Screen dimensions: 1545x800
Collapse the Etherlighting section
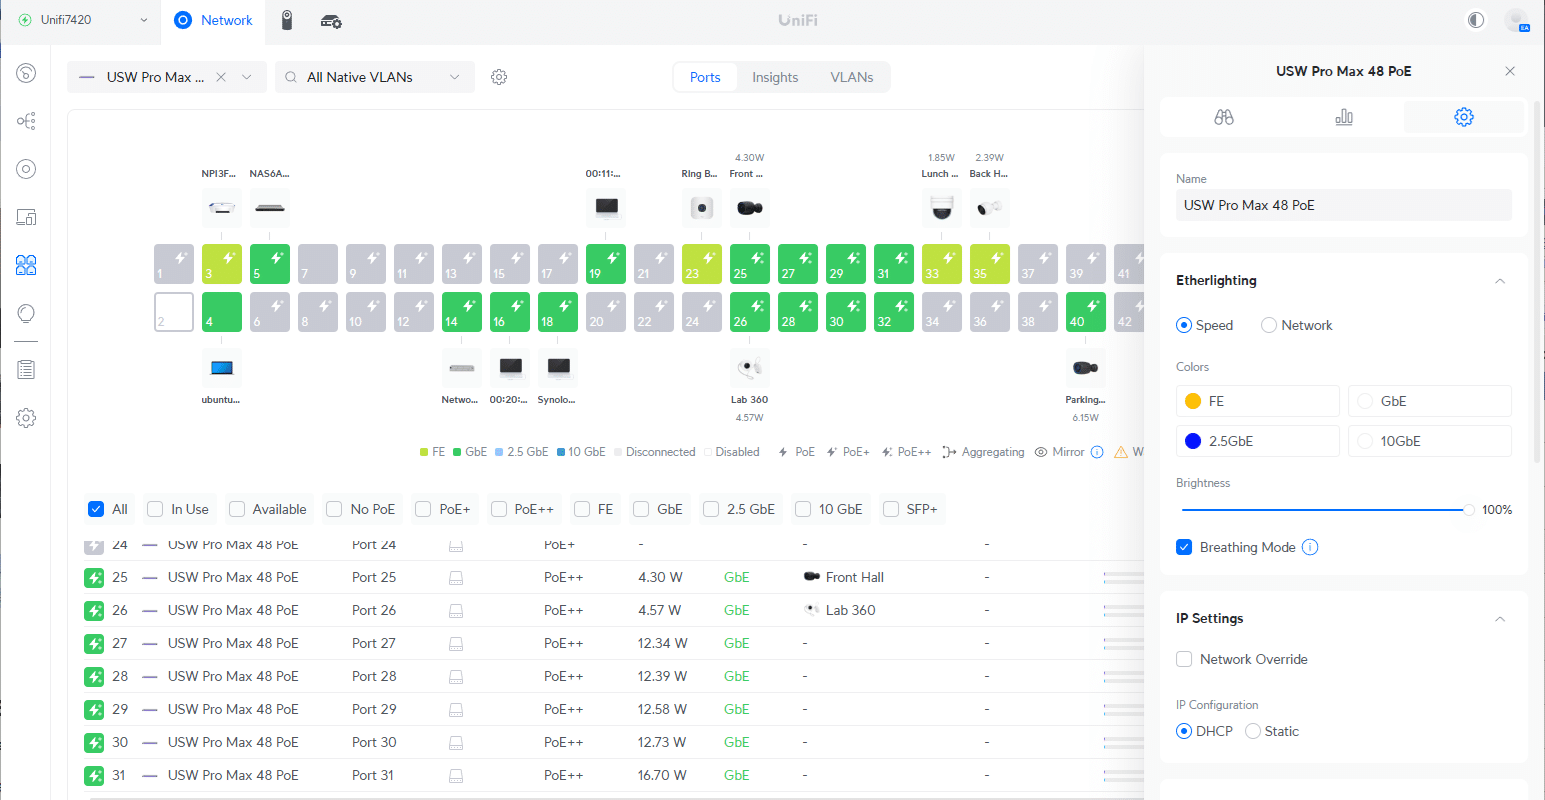click(1500, 281)
